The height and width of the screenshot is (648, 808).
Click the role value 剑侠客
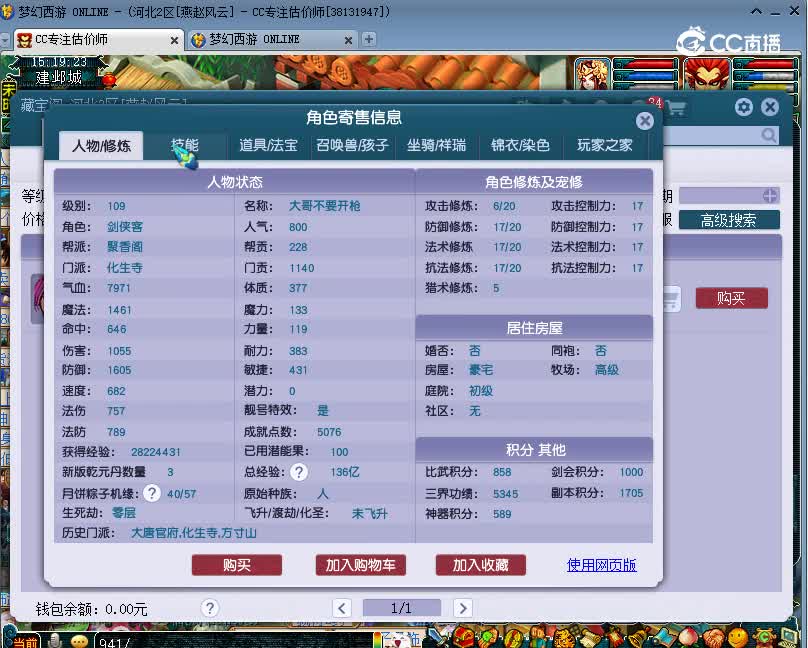coord(124,227)
